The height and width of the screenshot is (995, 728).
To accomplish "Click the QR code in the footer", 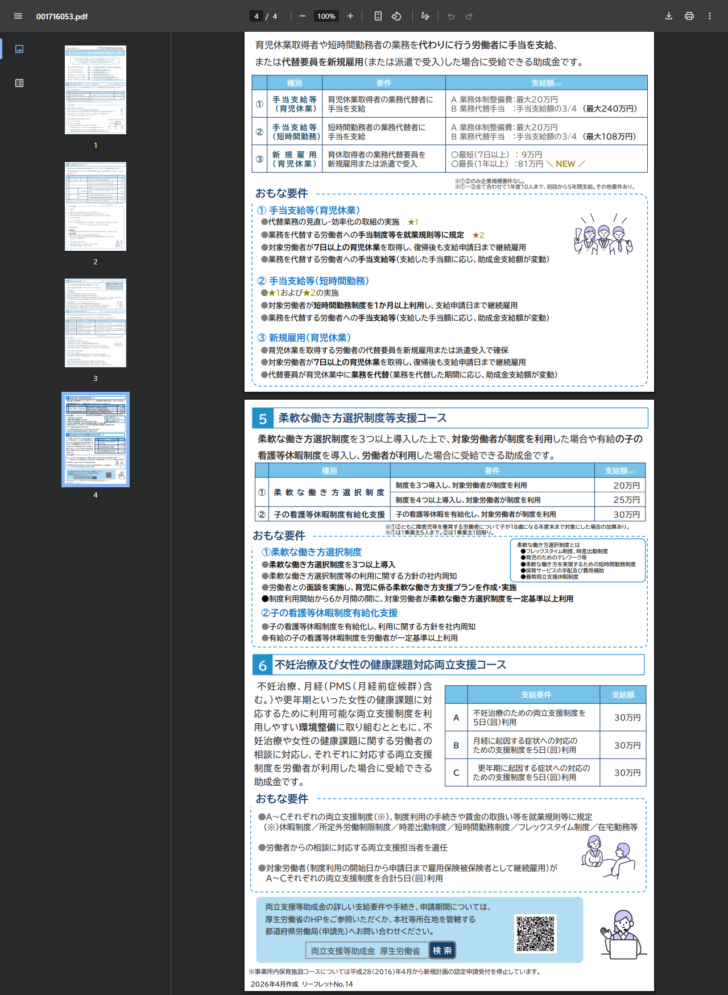I will tap(535, 933).
